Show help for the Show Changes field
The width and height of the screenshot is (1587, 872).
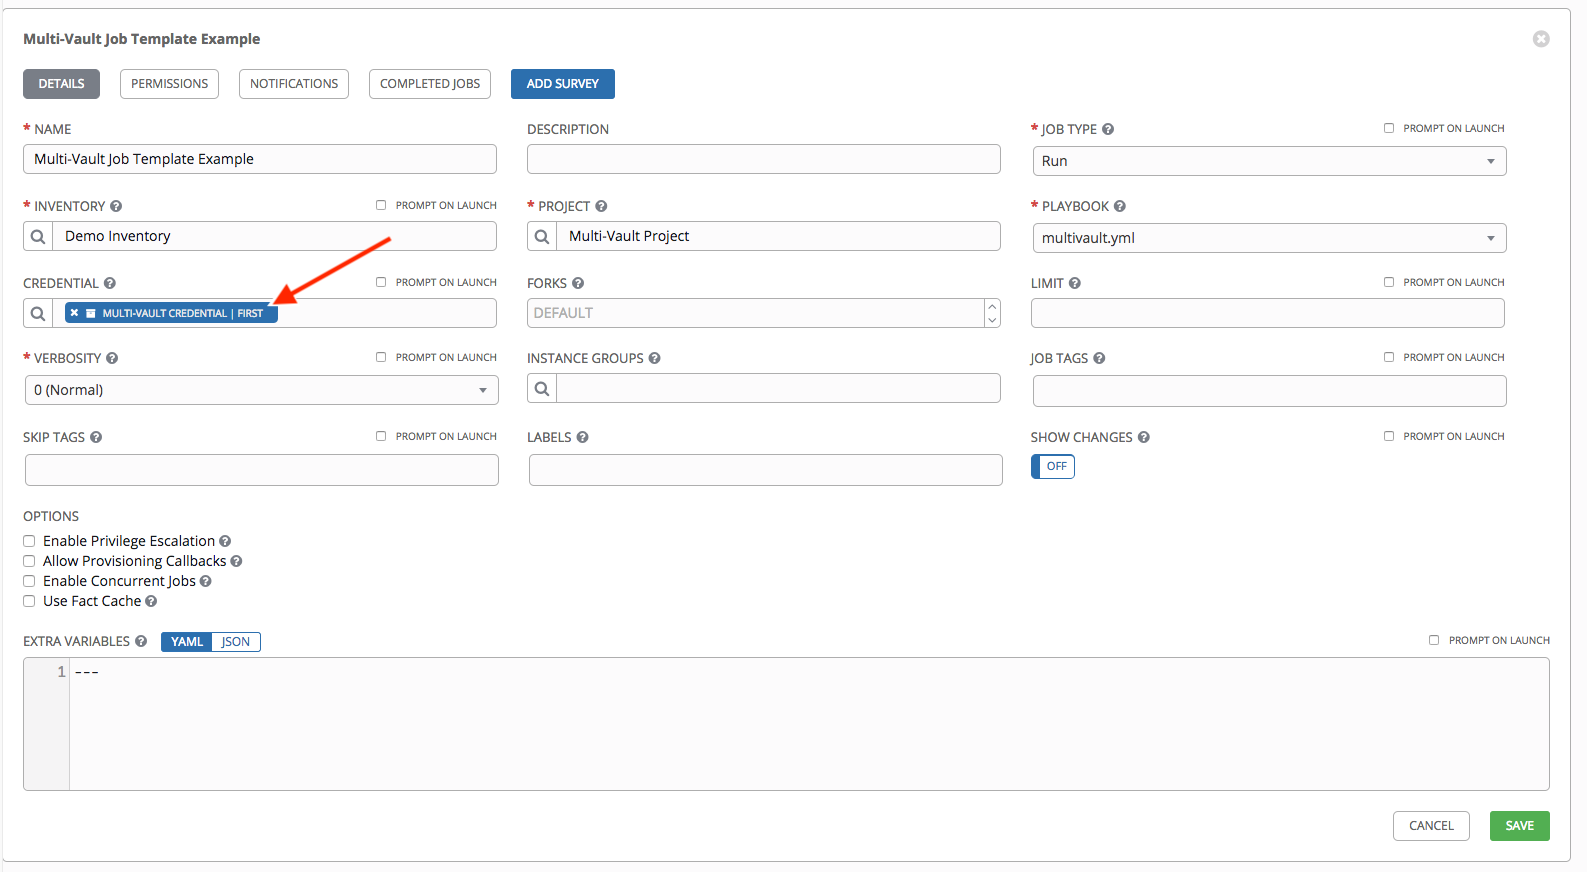coord(1144,437)
